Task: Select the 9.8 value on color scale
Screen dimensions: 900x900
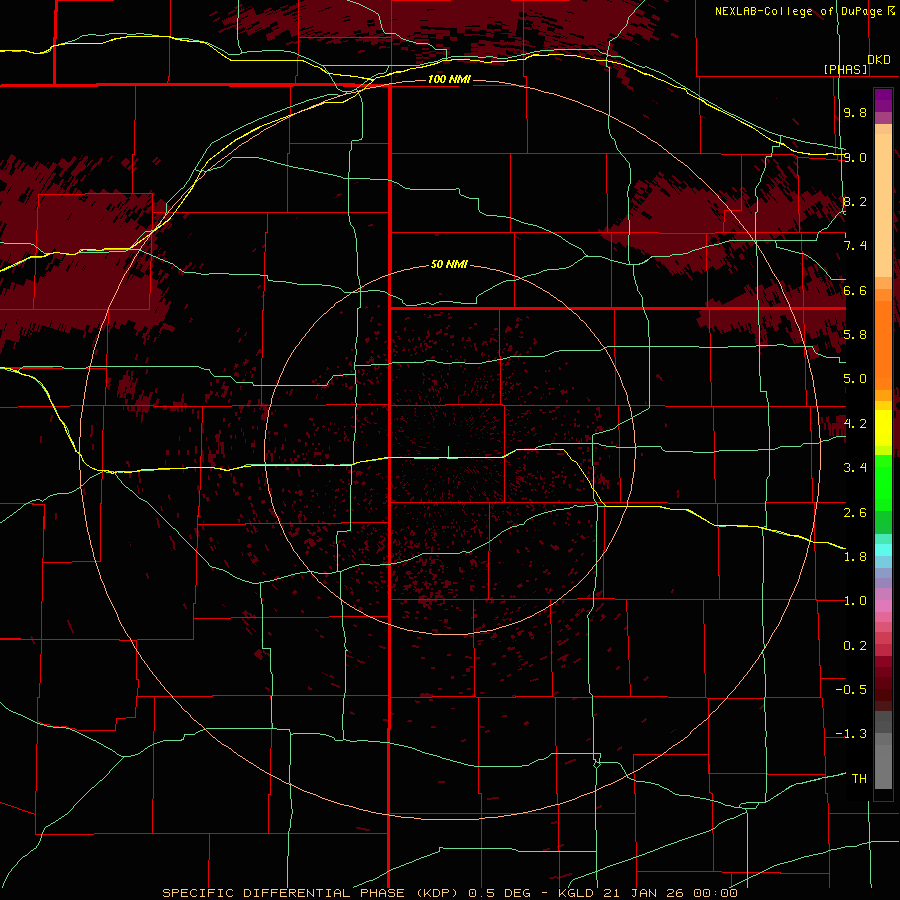Action: (855, 112)
